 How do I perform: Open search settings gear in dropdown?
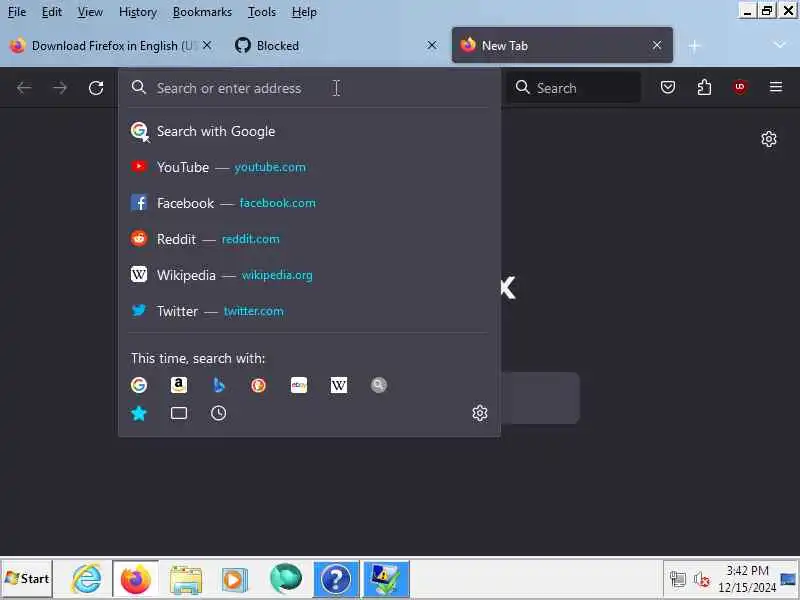(x=480, y=413)
